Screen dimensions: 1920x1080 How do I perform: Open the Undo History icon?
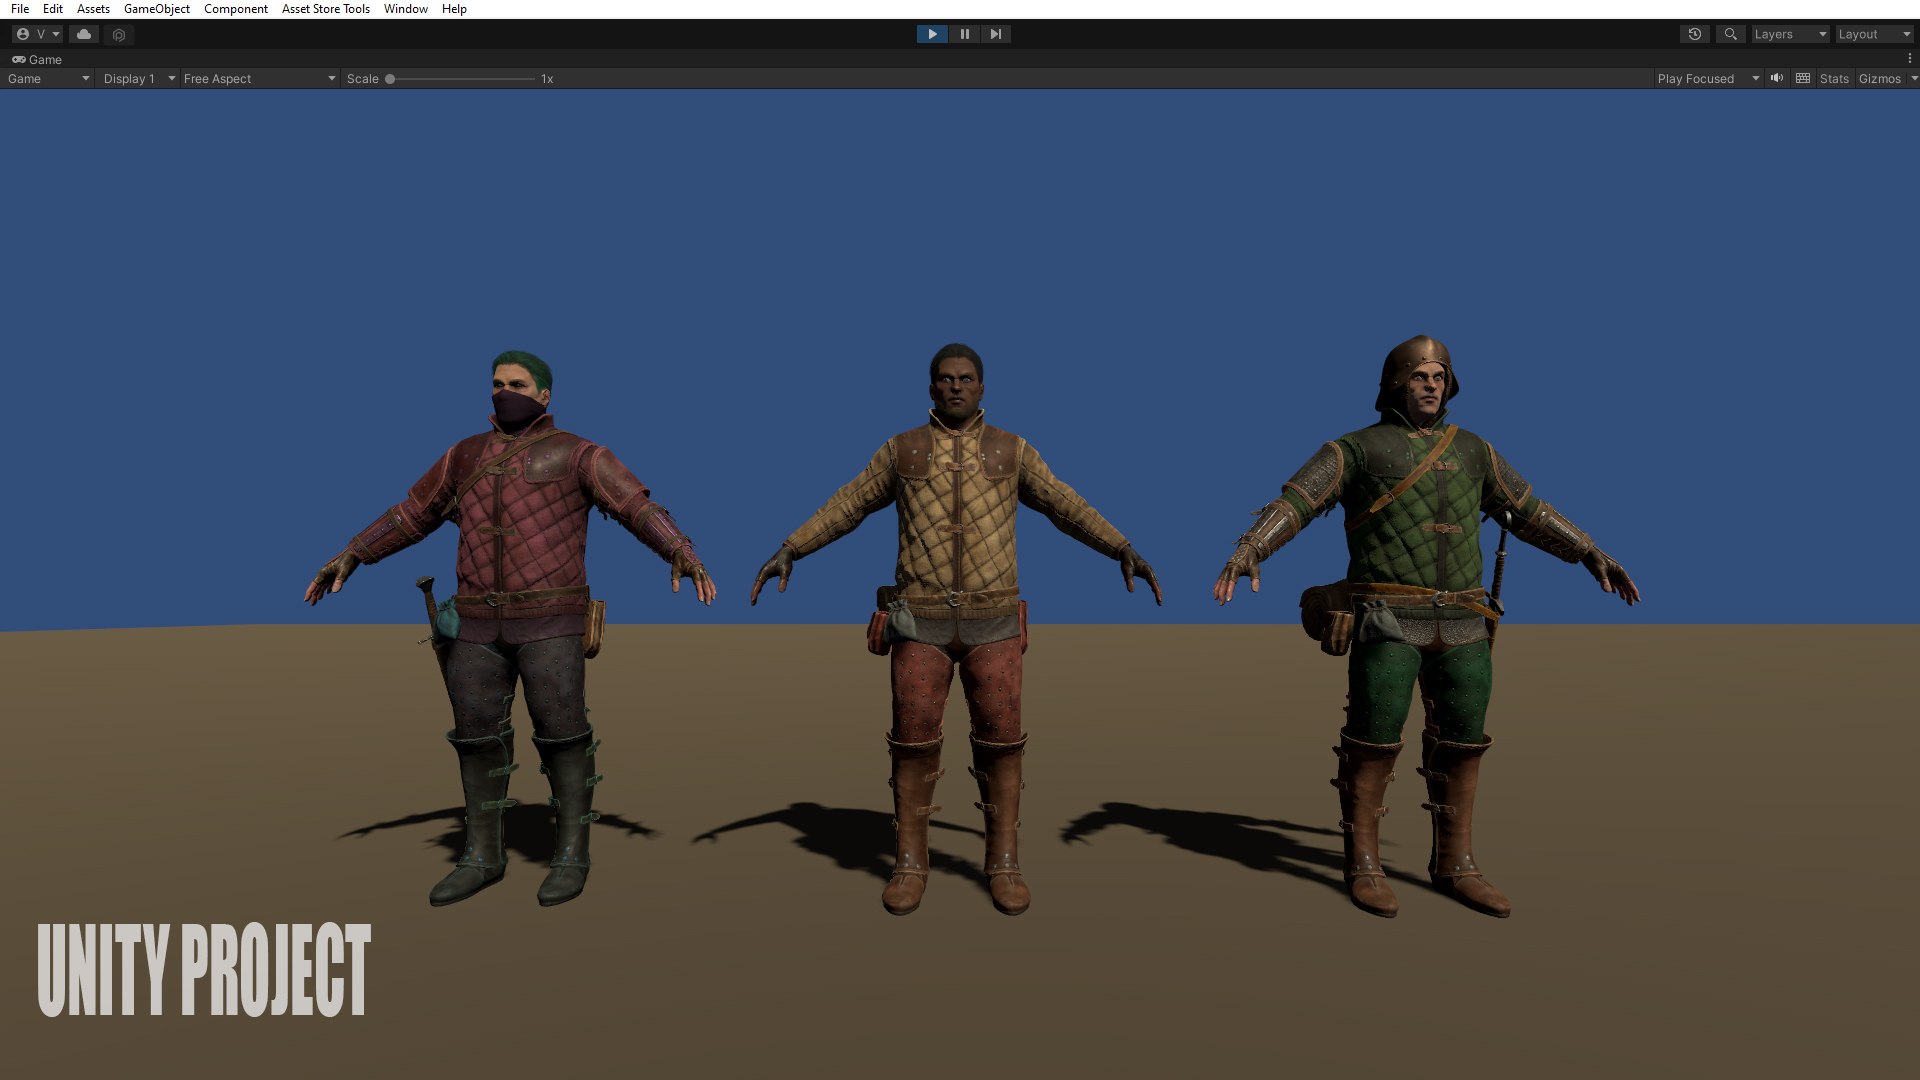1695,34
